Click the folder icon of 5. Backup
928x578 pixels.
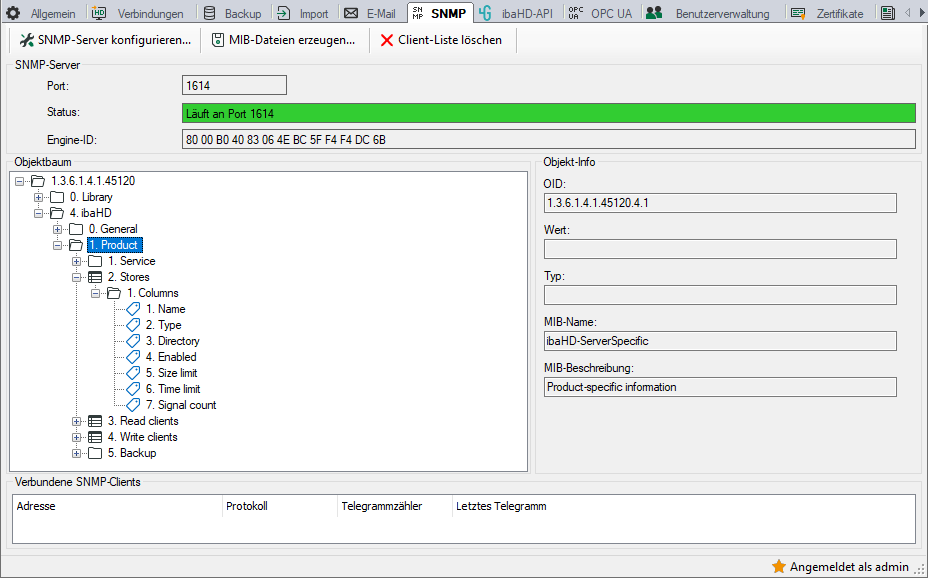click(95, 453)
